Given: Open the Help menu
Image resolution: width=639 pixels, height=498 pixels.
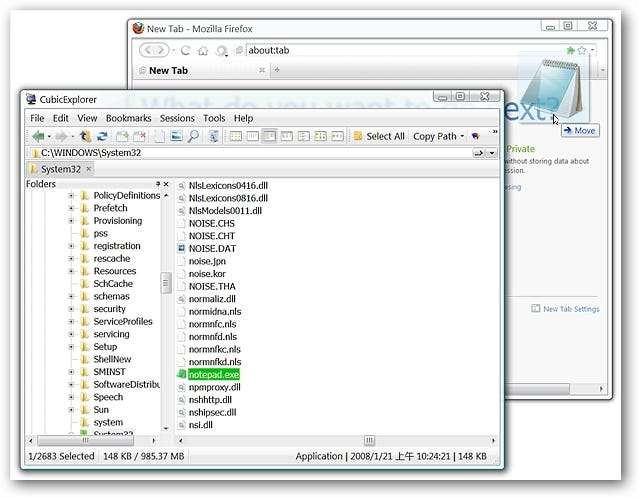Looking at the screenshot, I should coord(243,118).
